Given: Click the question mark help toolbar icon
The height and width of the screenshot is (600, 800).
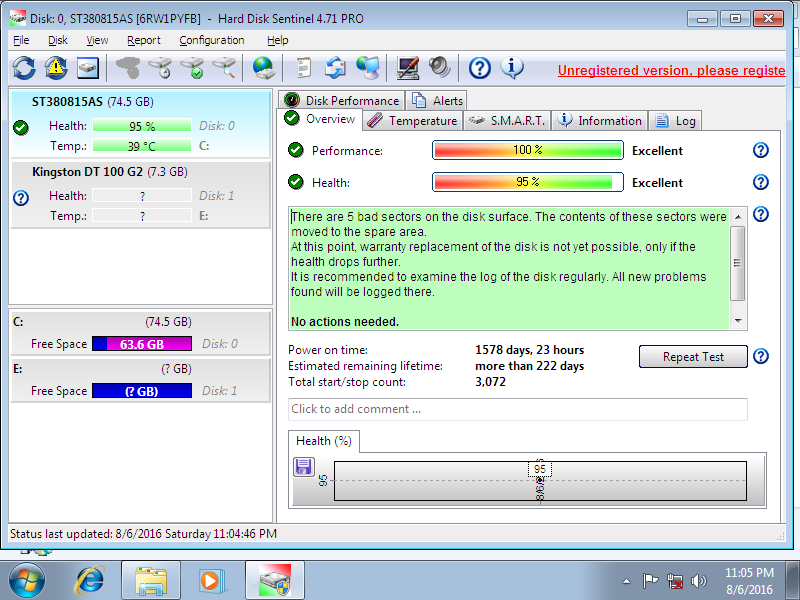Looking at the screenshot, I should pos(480,68).
